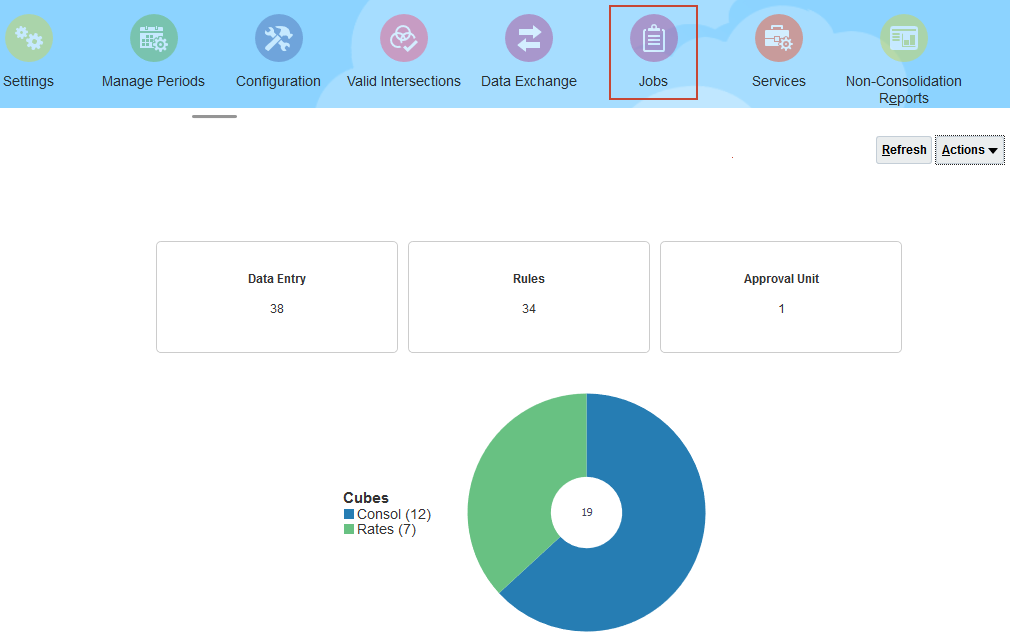
Task: Click the Rates (7) legend label
Action: pos(386,529)
